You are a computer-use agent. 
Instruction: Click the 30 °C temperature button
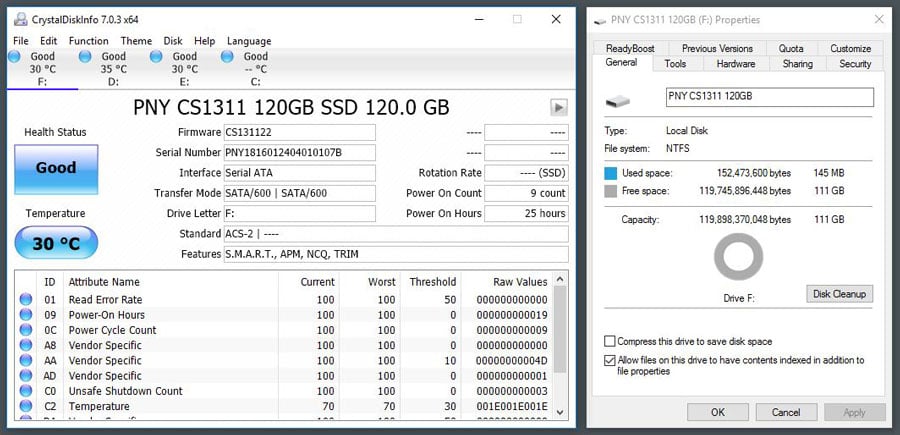56,243
